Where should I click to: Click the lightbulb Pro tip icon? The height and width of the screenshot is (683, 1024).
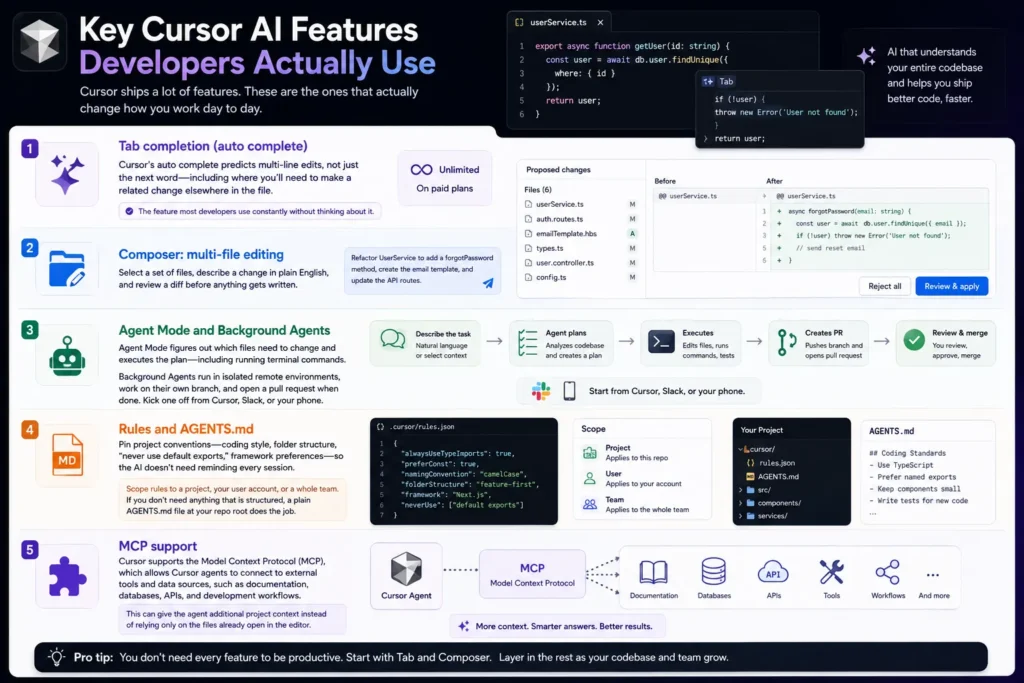point(57,657)
